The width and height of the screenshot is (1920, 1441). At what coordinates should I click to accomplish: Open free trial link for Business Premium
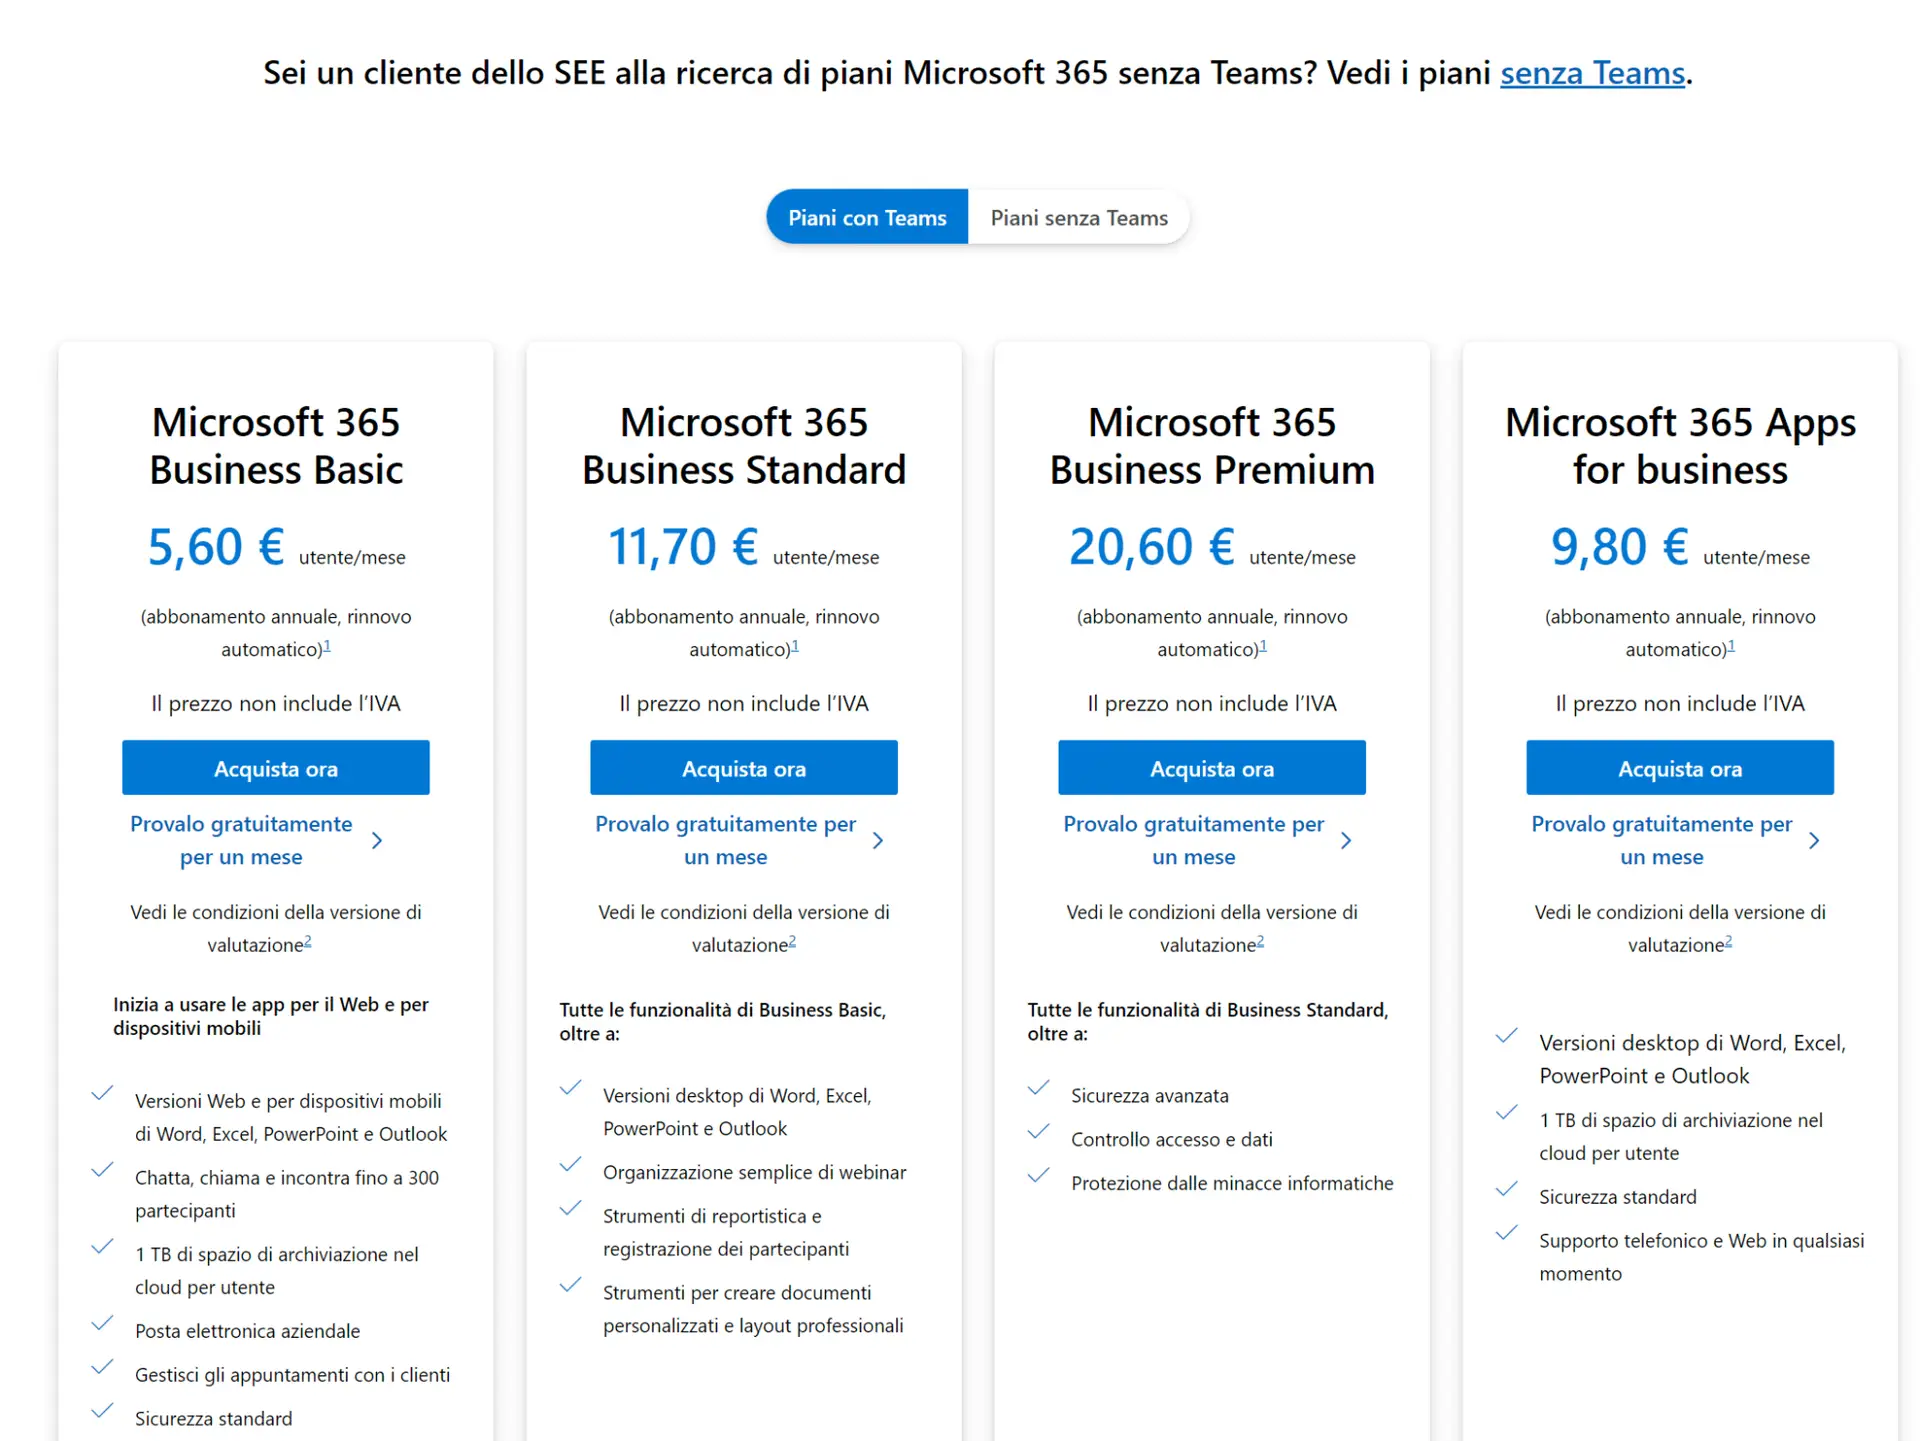(1194, 840)
